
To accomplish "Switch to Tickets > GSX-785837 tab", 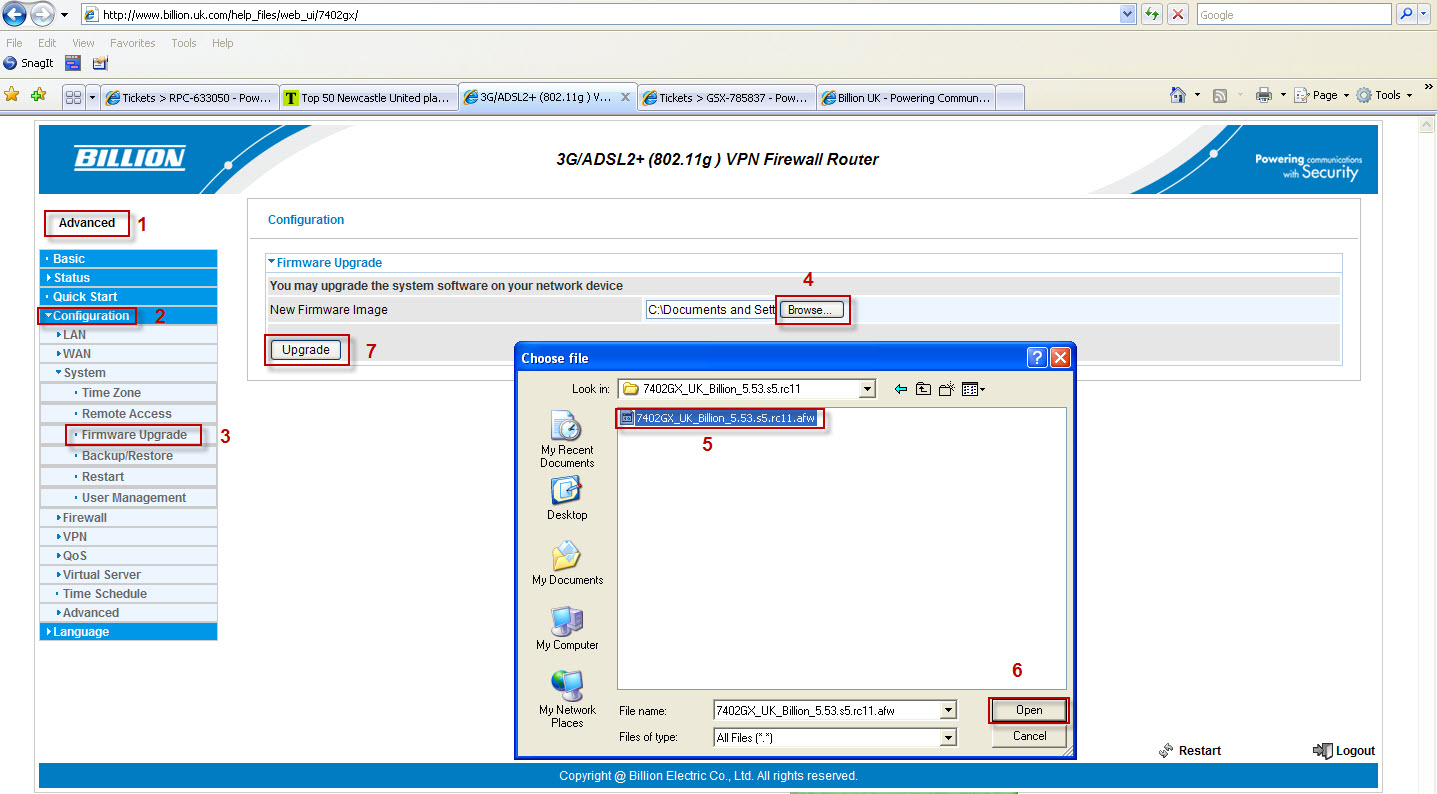I will tap(727, 98).
